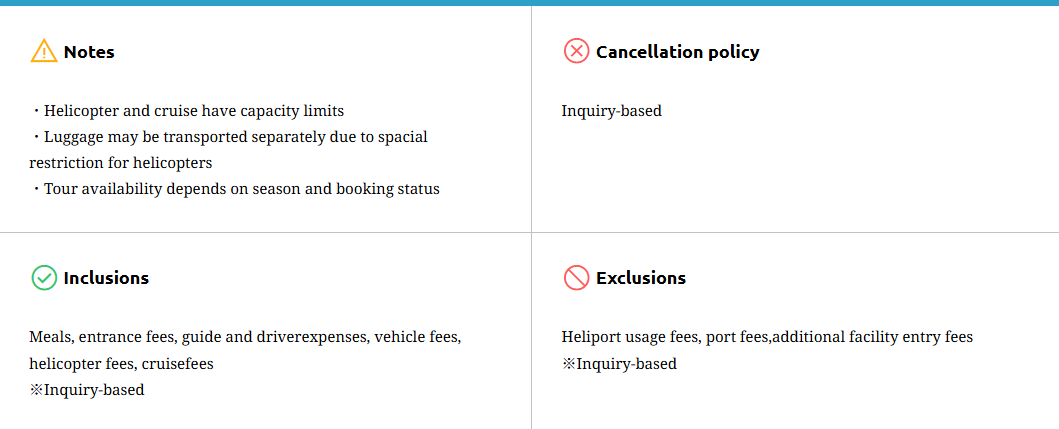1059x429 pixels.
Task: Click the luggage transported separately note line
Action: (x=235, y=137)
